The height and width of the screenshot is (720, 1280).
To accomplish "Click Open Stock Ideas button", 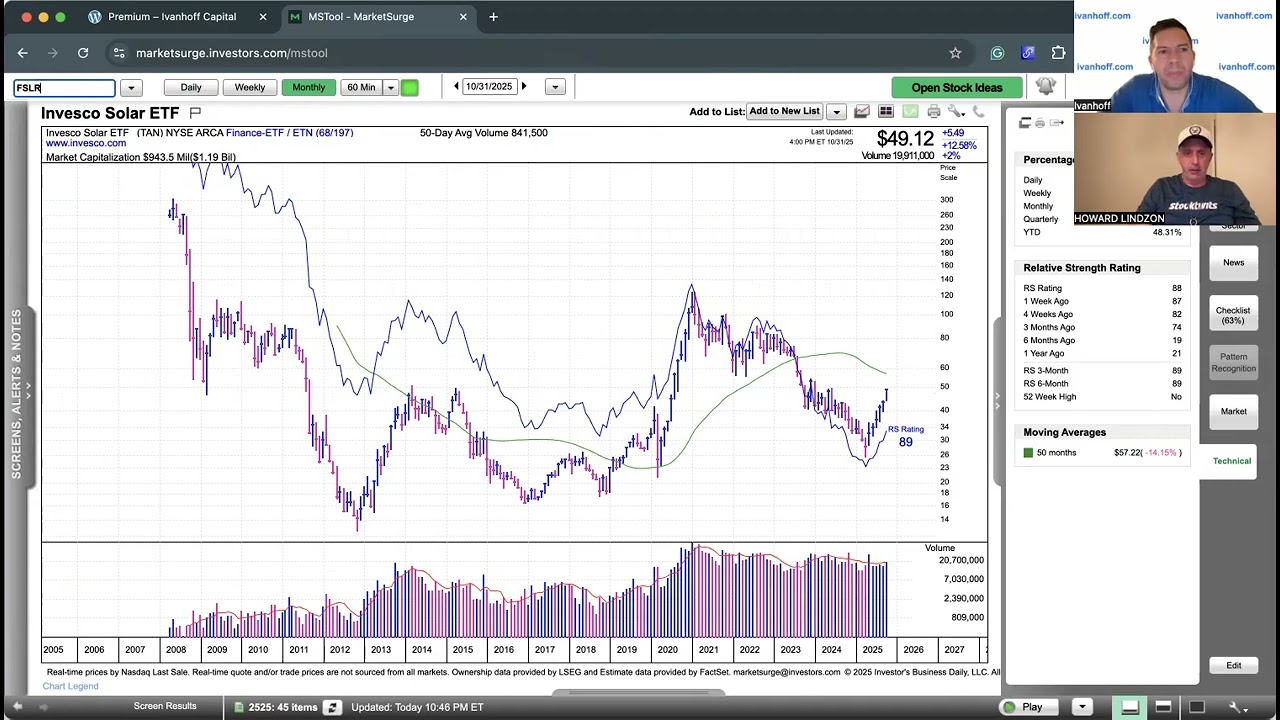I will point(956,88).
